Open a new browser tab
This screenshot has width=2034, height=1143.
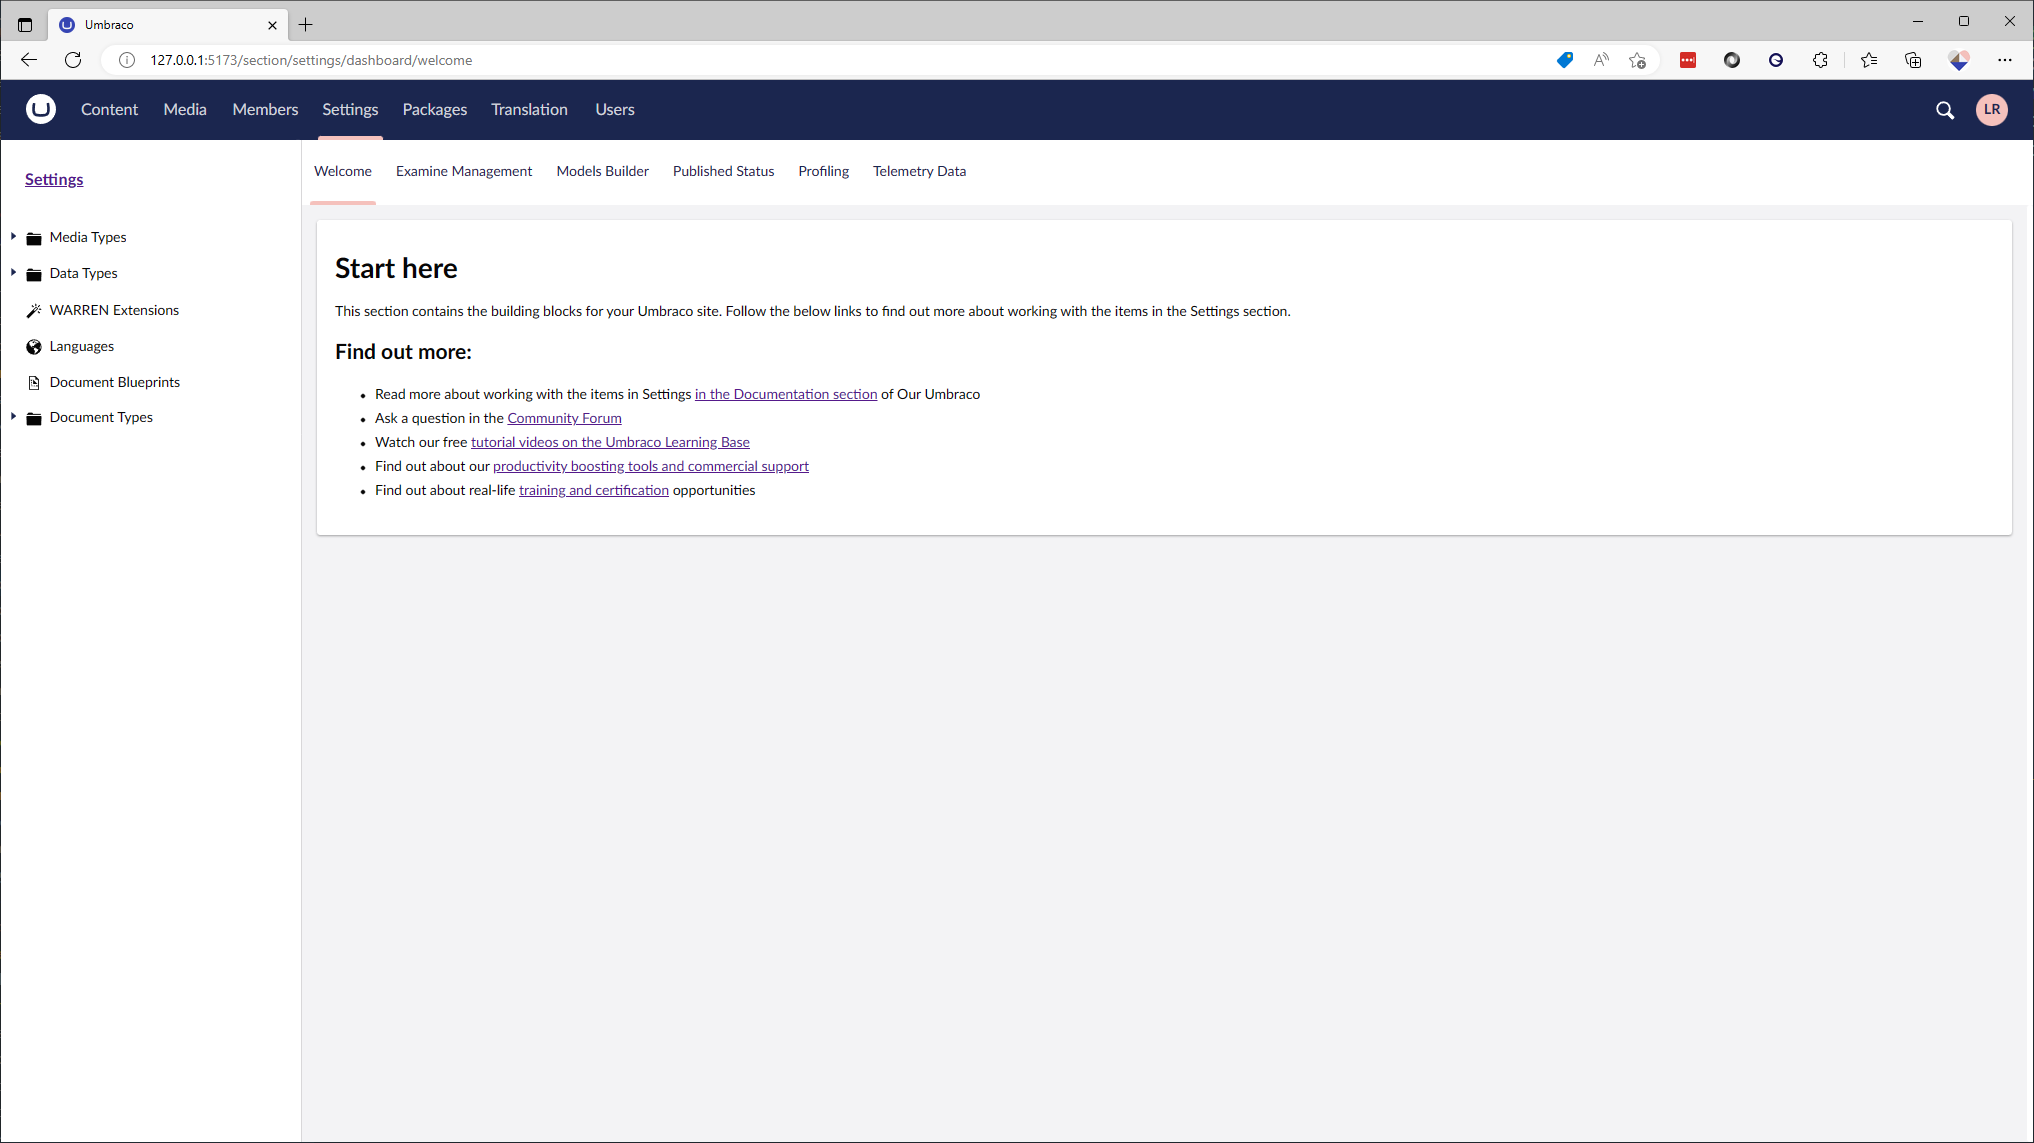click(x=306, y=24)
